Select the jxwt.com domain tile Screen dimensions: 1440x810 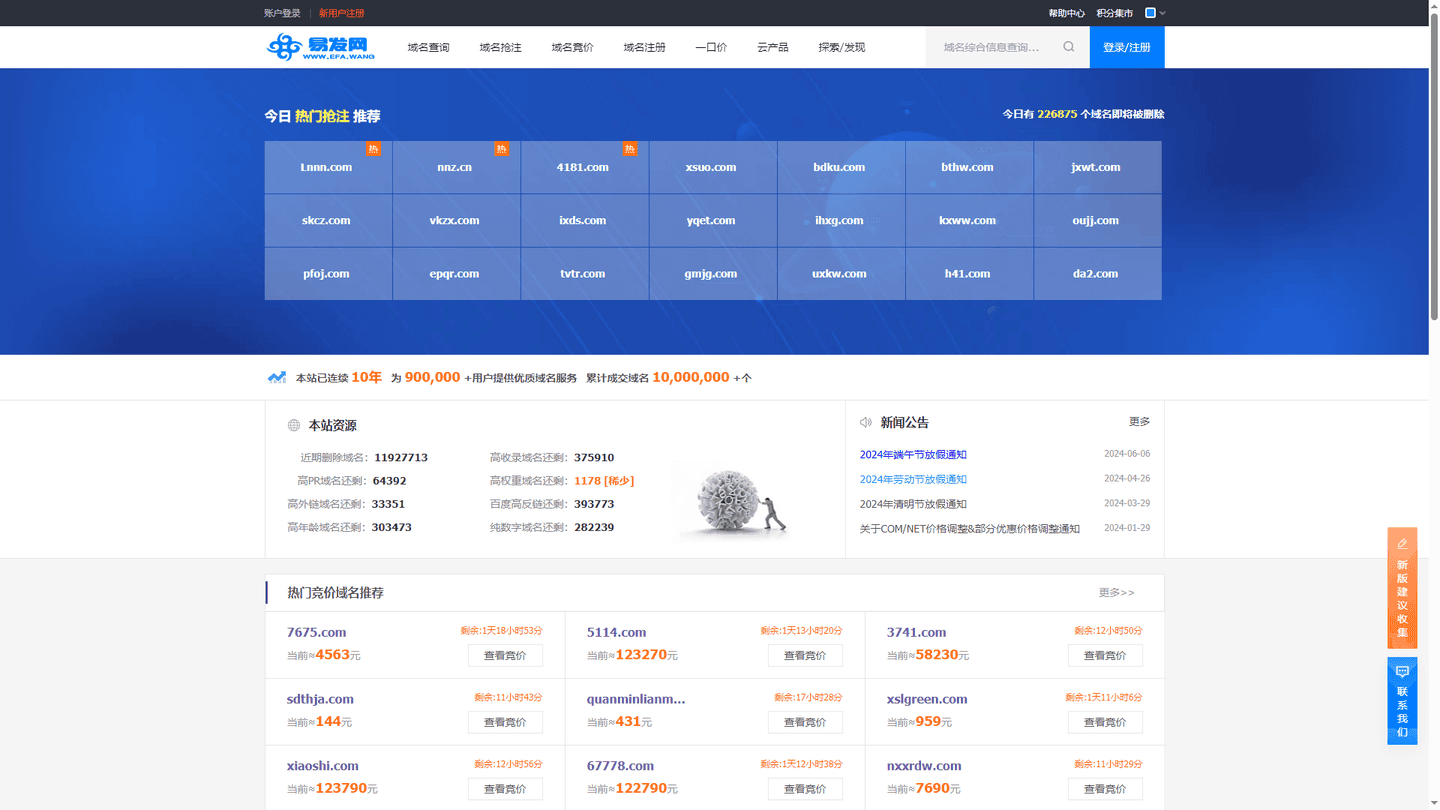[x=1097, y=167]
